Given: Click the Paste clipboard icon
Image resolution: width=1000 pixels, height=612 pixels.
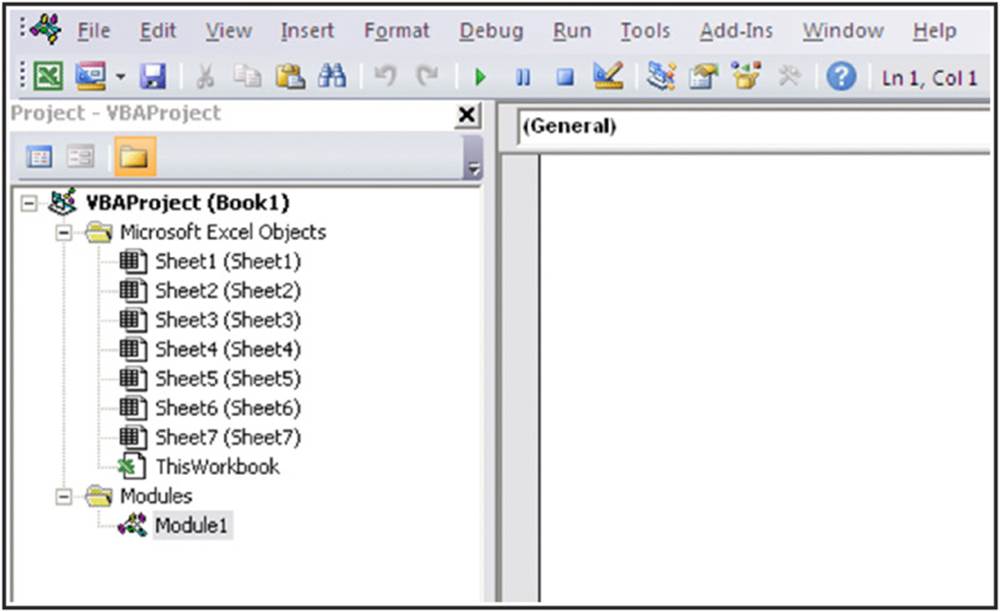Looking at the screenshot, I should pos(290,77).
